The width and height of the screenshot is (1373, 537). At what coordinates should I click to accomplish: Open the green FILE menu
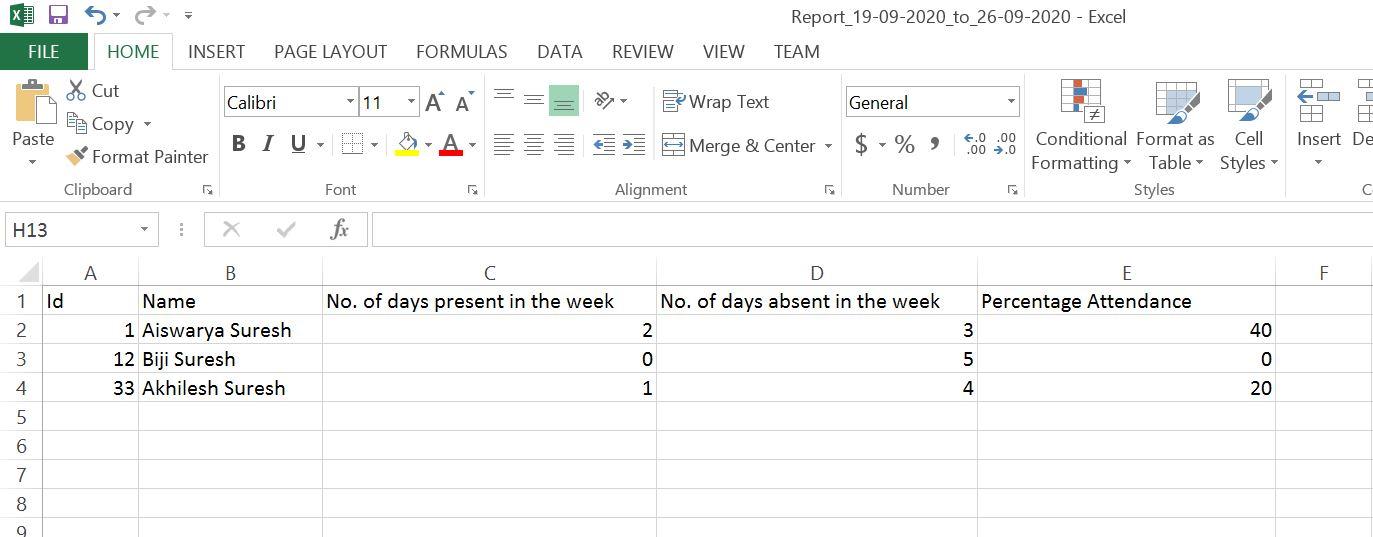pos(43,52)
